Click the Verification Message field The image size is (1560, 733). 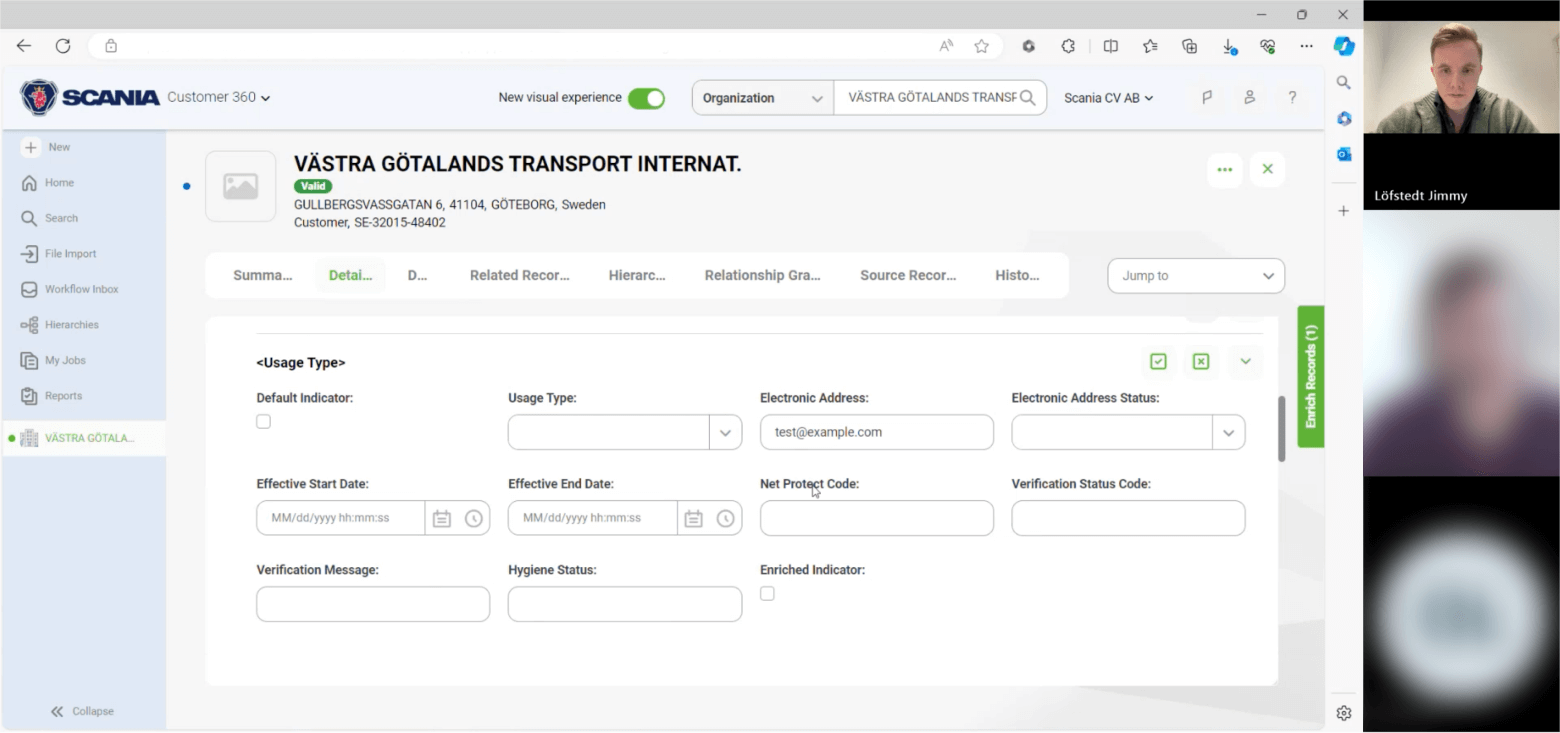[373, 605]
